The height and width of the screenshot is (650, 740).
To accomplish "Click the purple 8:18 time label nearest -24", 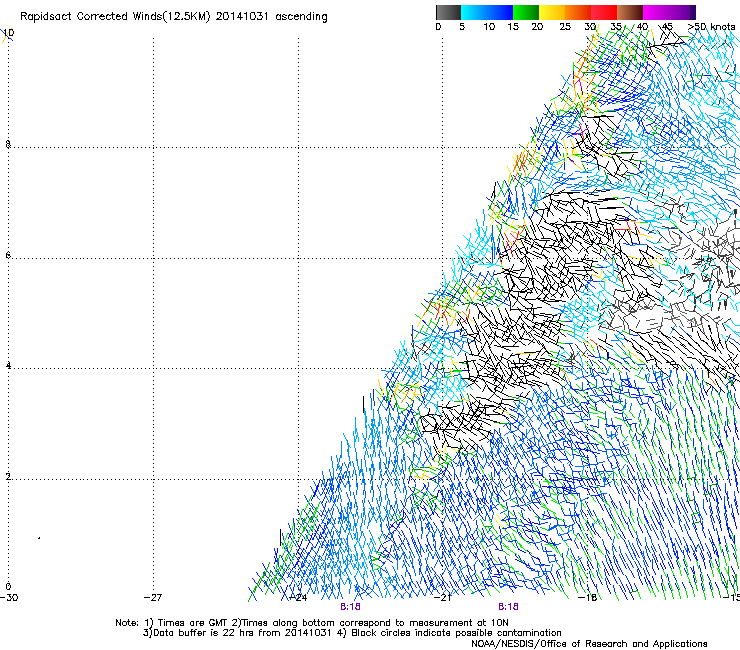I will pyautogui.click(x=350, y=607).
